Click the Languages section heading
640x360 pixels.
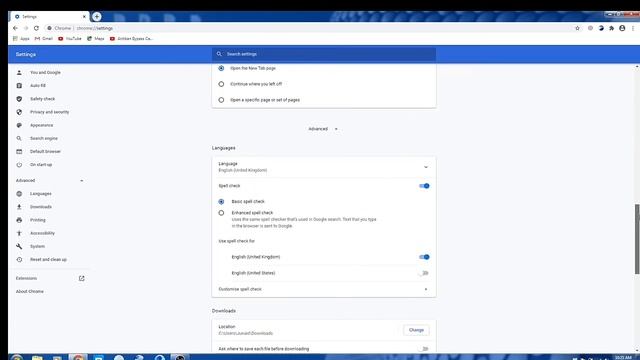(x=224, y=148)
